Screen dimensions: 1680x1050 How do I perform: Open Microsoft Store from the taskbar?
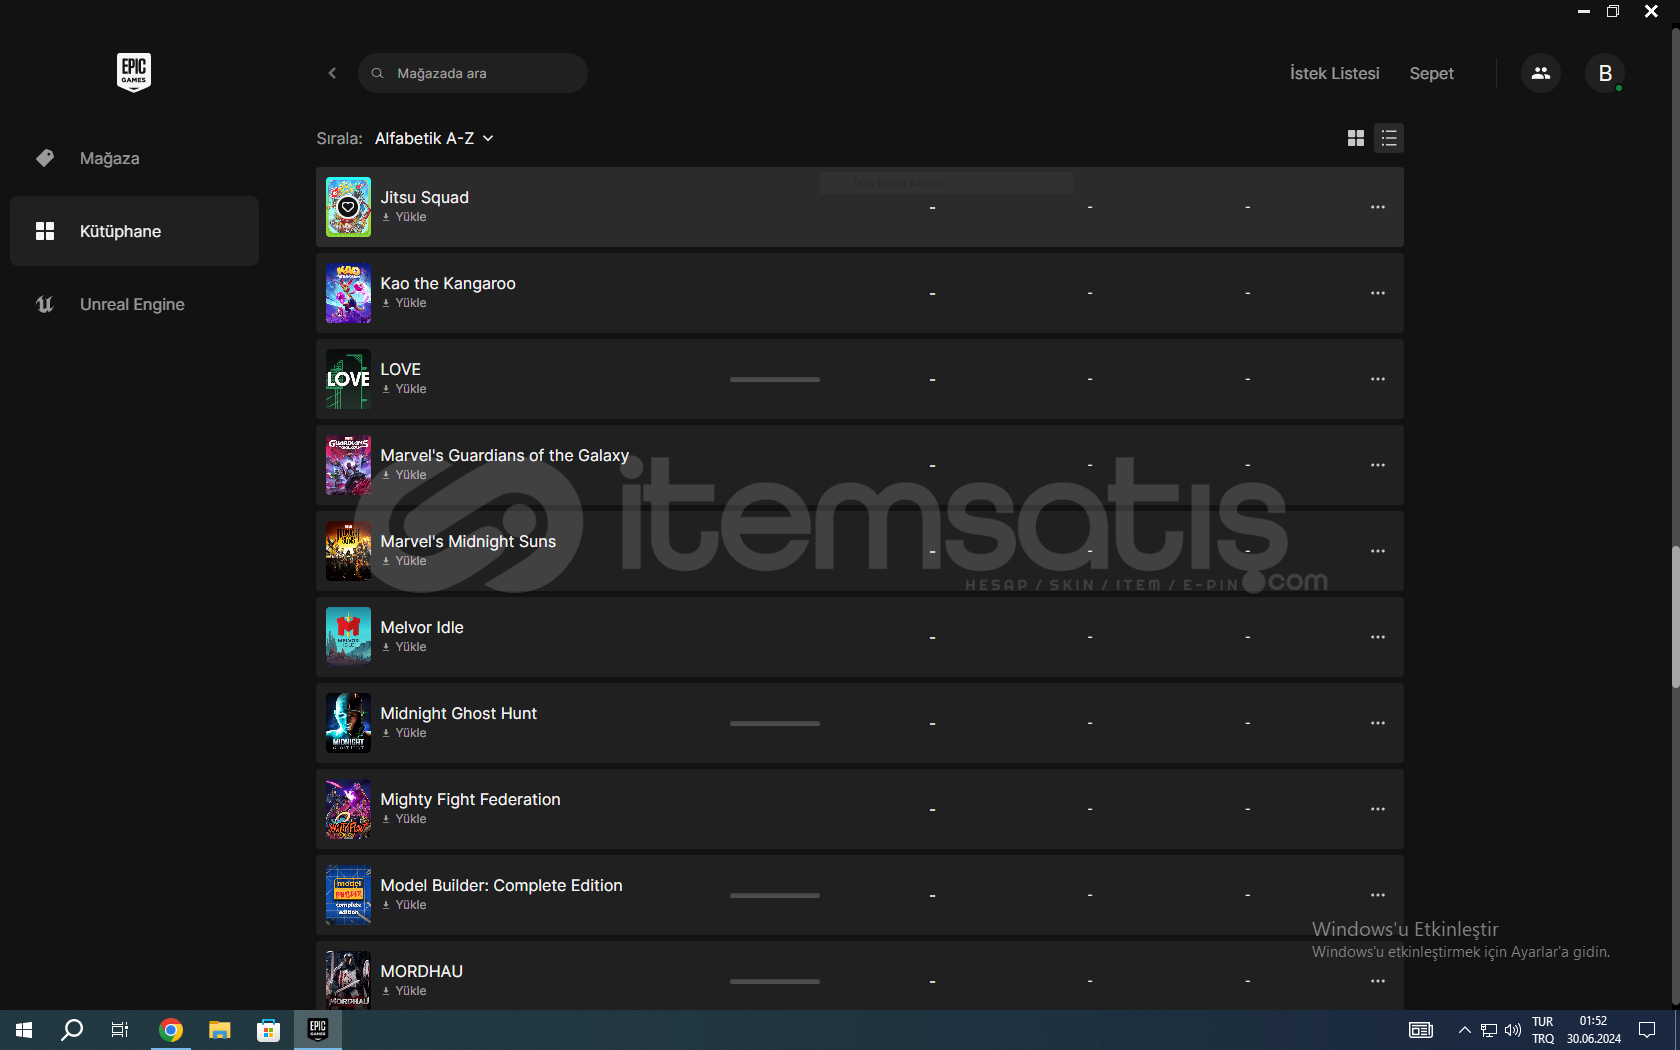coord(268,1030)
